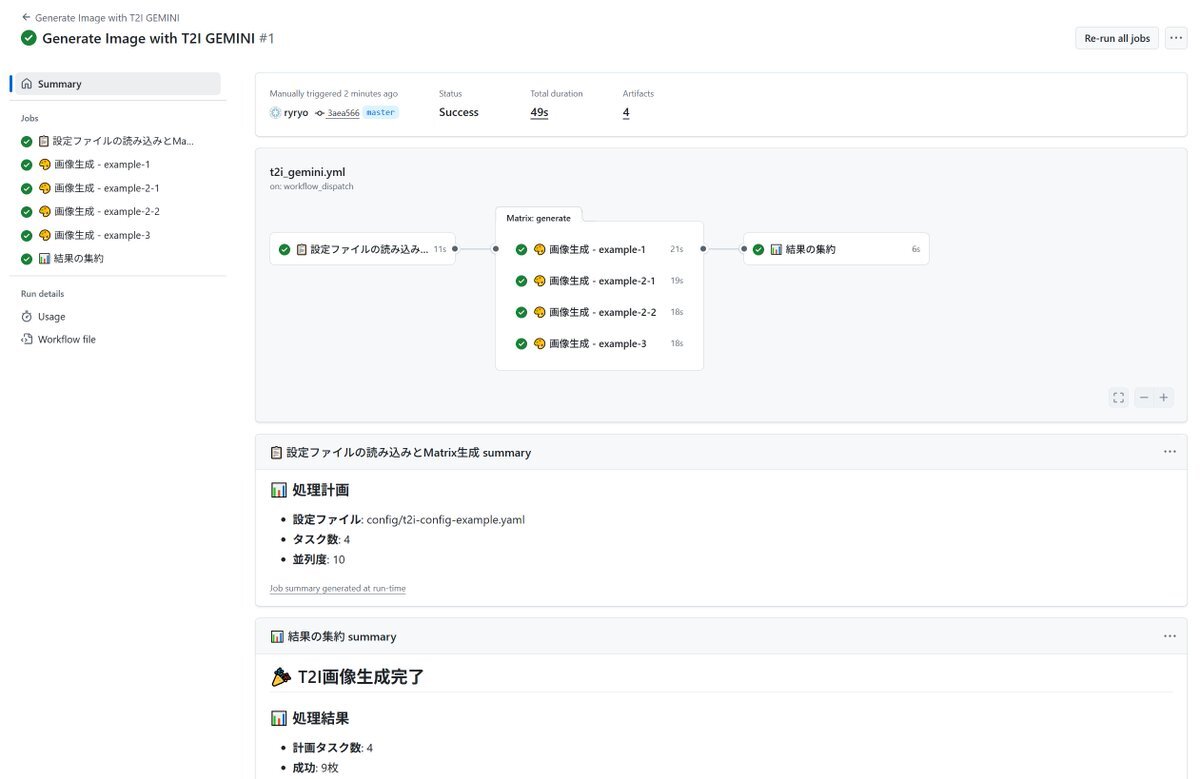Click the ryryo avatar icon
Image resolution: width=1200 pixels, height=779 pixels.
[x=275, y=113]
